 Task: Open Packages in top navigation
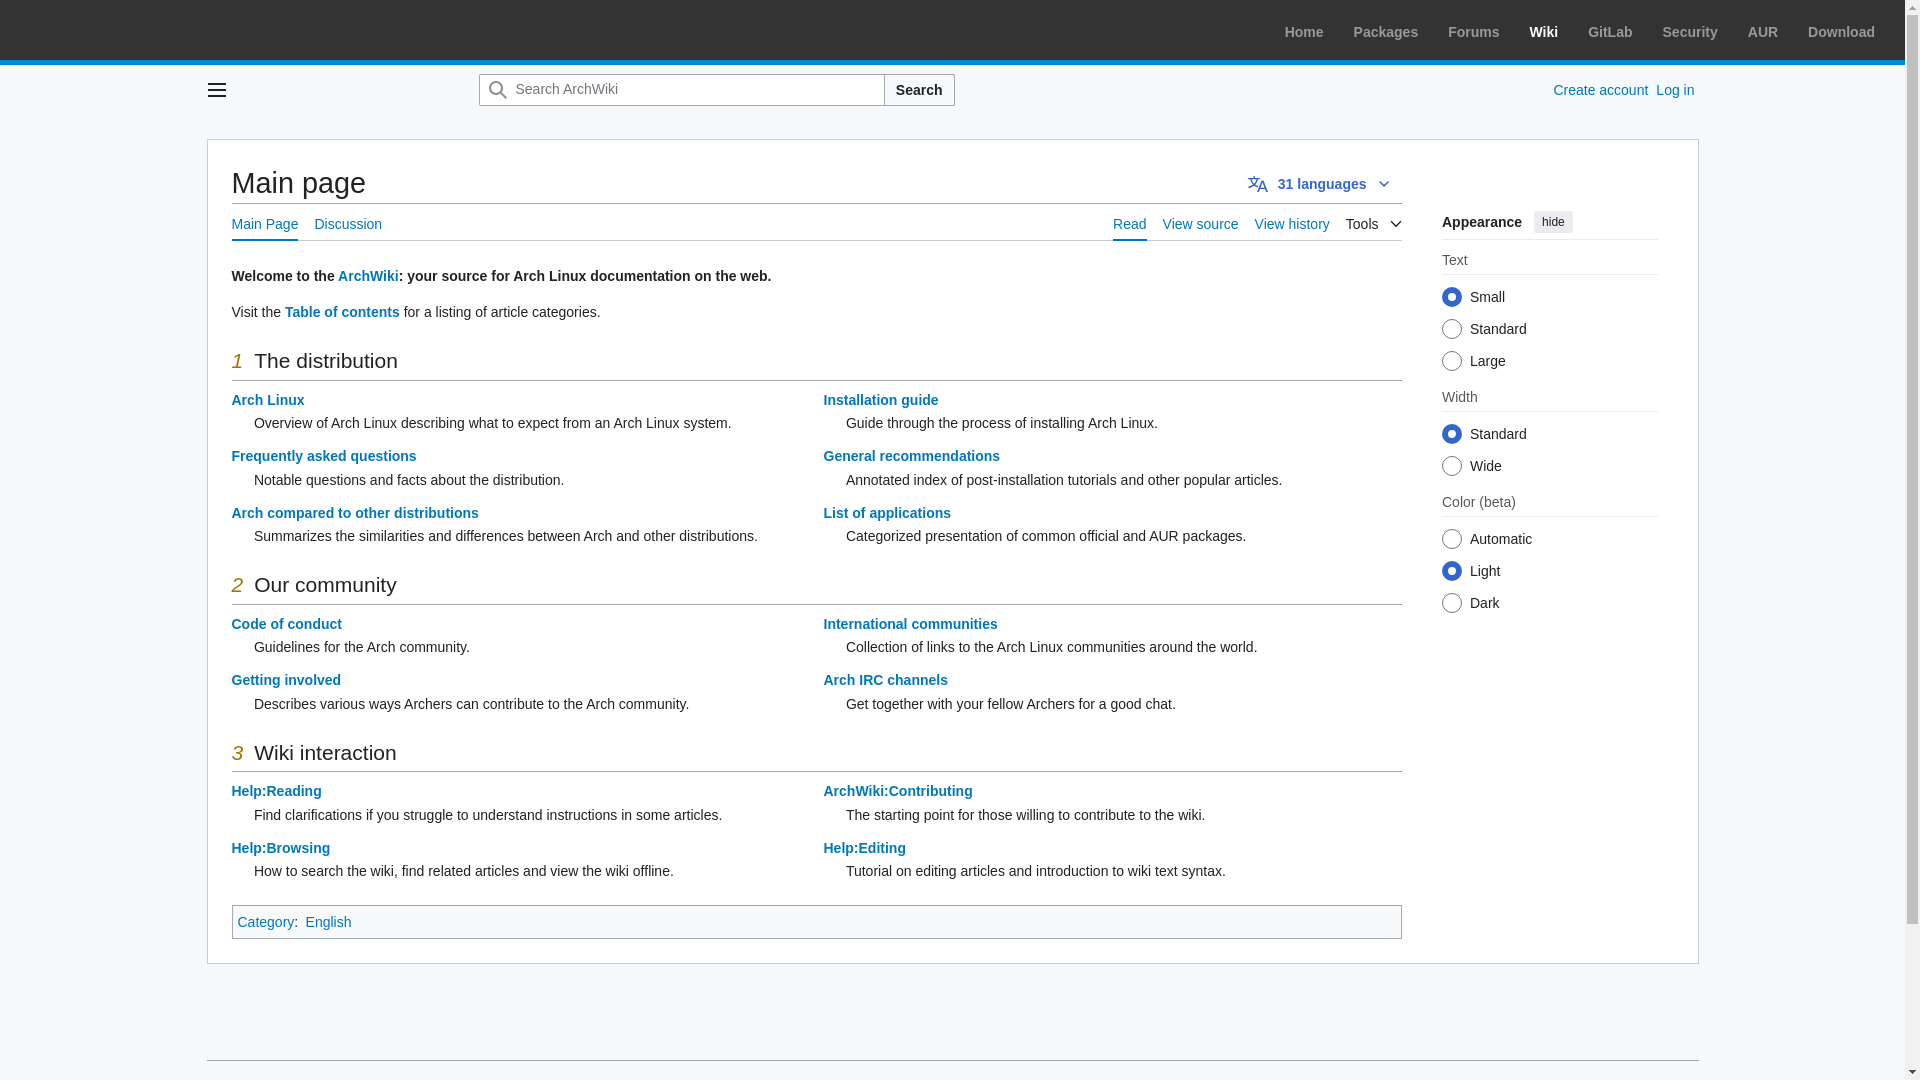click(1385, 32)
